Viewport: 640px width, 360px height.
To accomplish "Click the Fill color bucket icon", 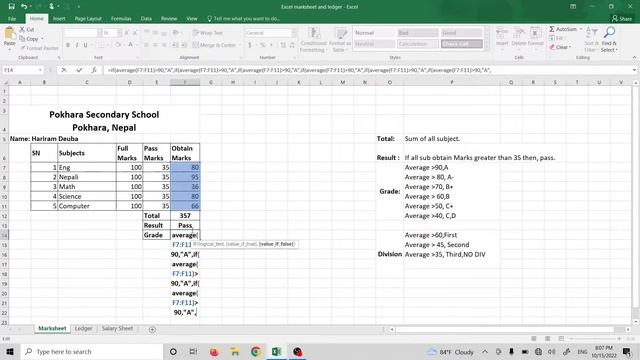I will pyautogui.click(x=118, y=45).
